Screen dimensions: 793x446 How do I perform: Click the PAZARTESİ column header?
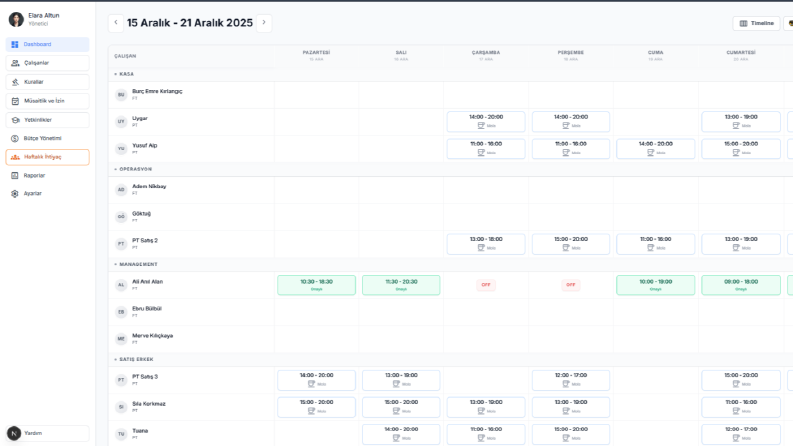pos(316,56)
